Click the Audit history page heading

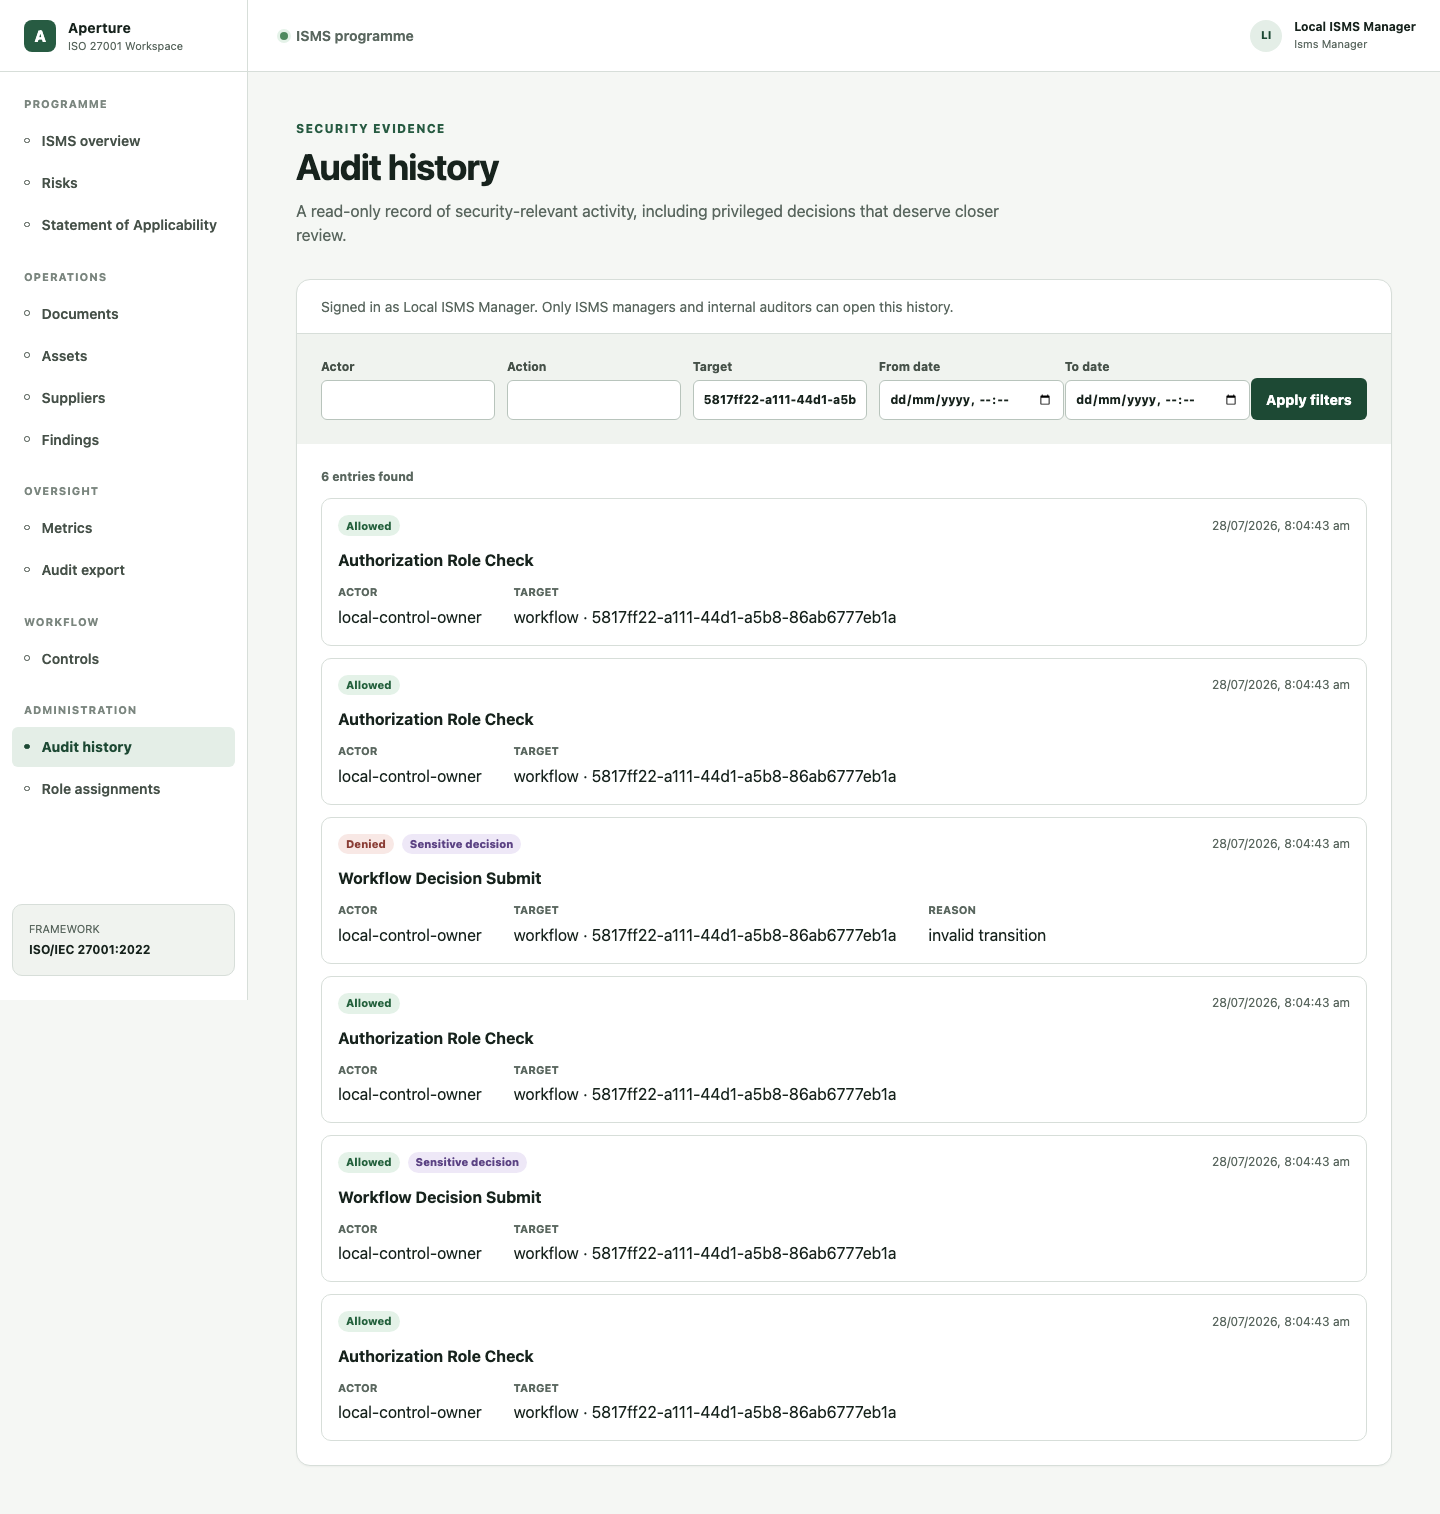click(397, 168)
